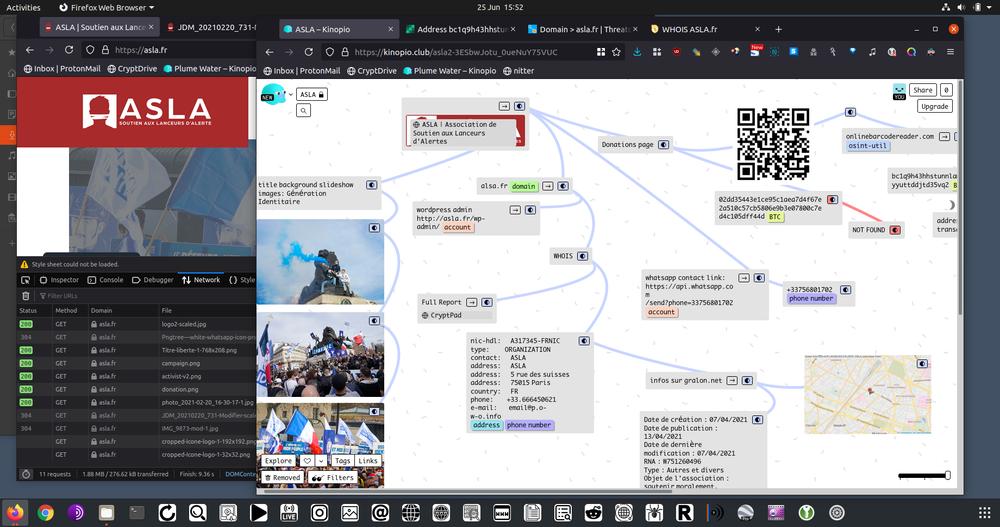Click the element picker icon in DevTools
The image size is (1000, 527).
coord(26,279)
